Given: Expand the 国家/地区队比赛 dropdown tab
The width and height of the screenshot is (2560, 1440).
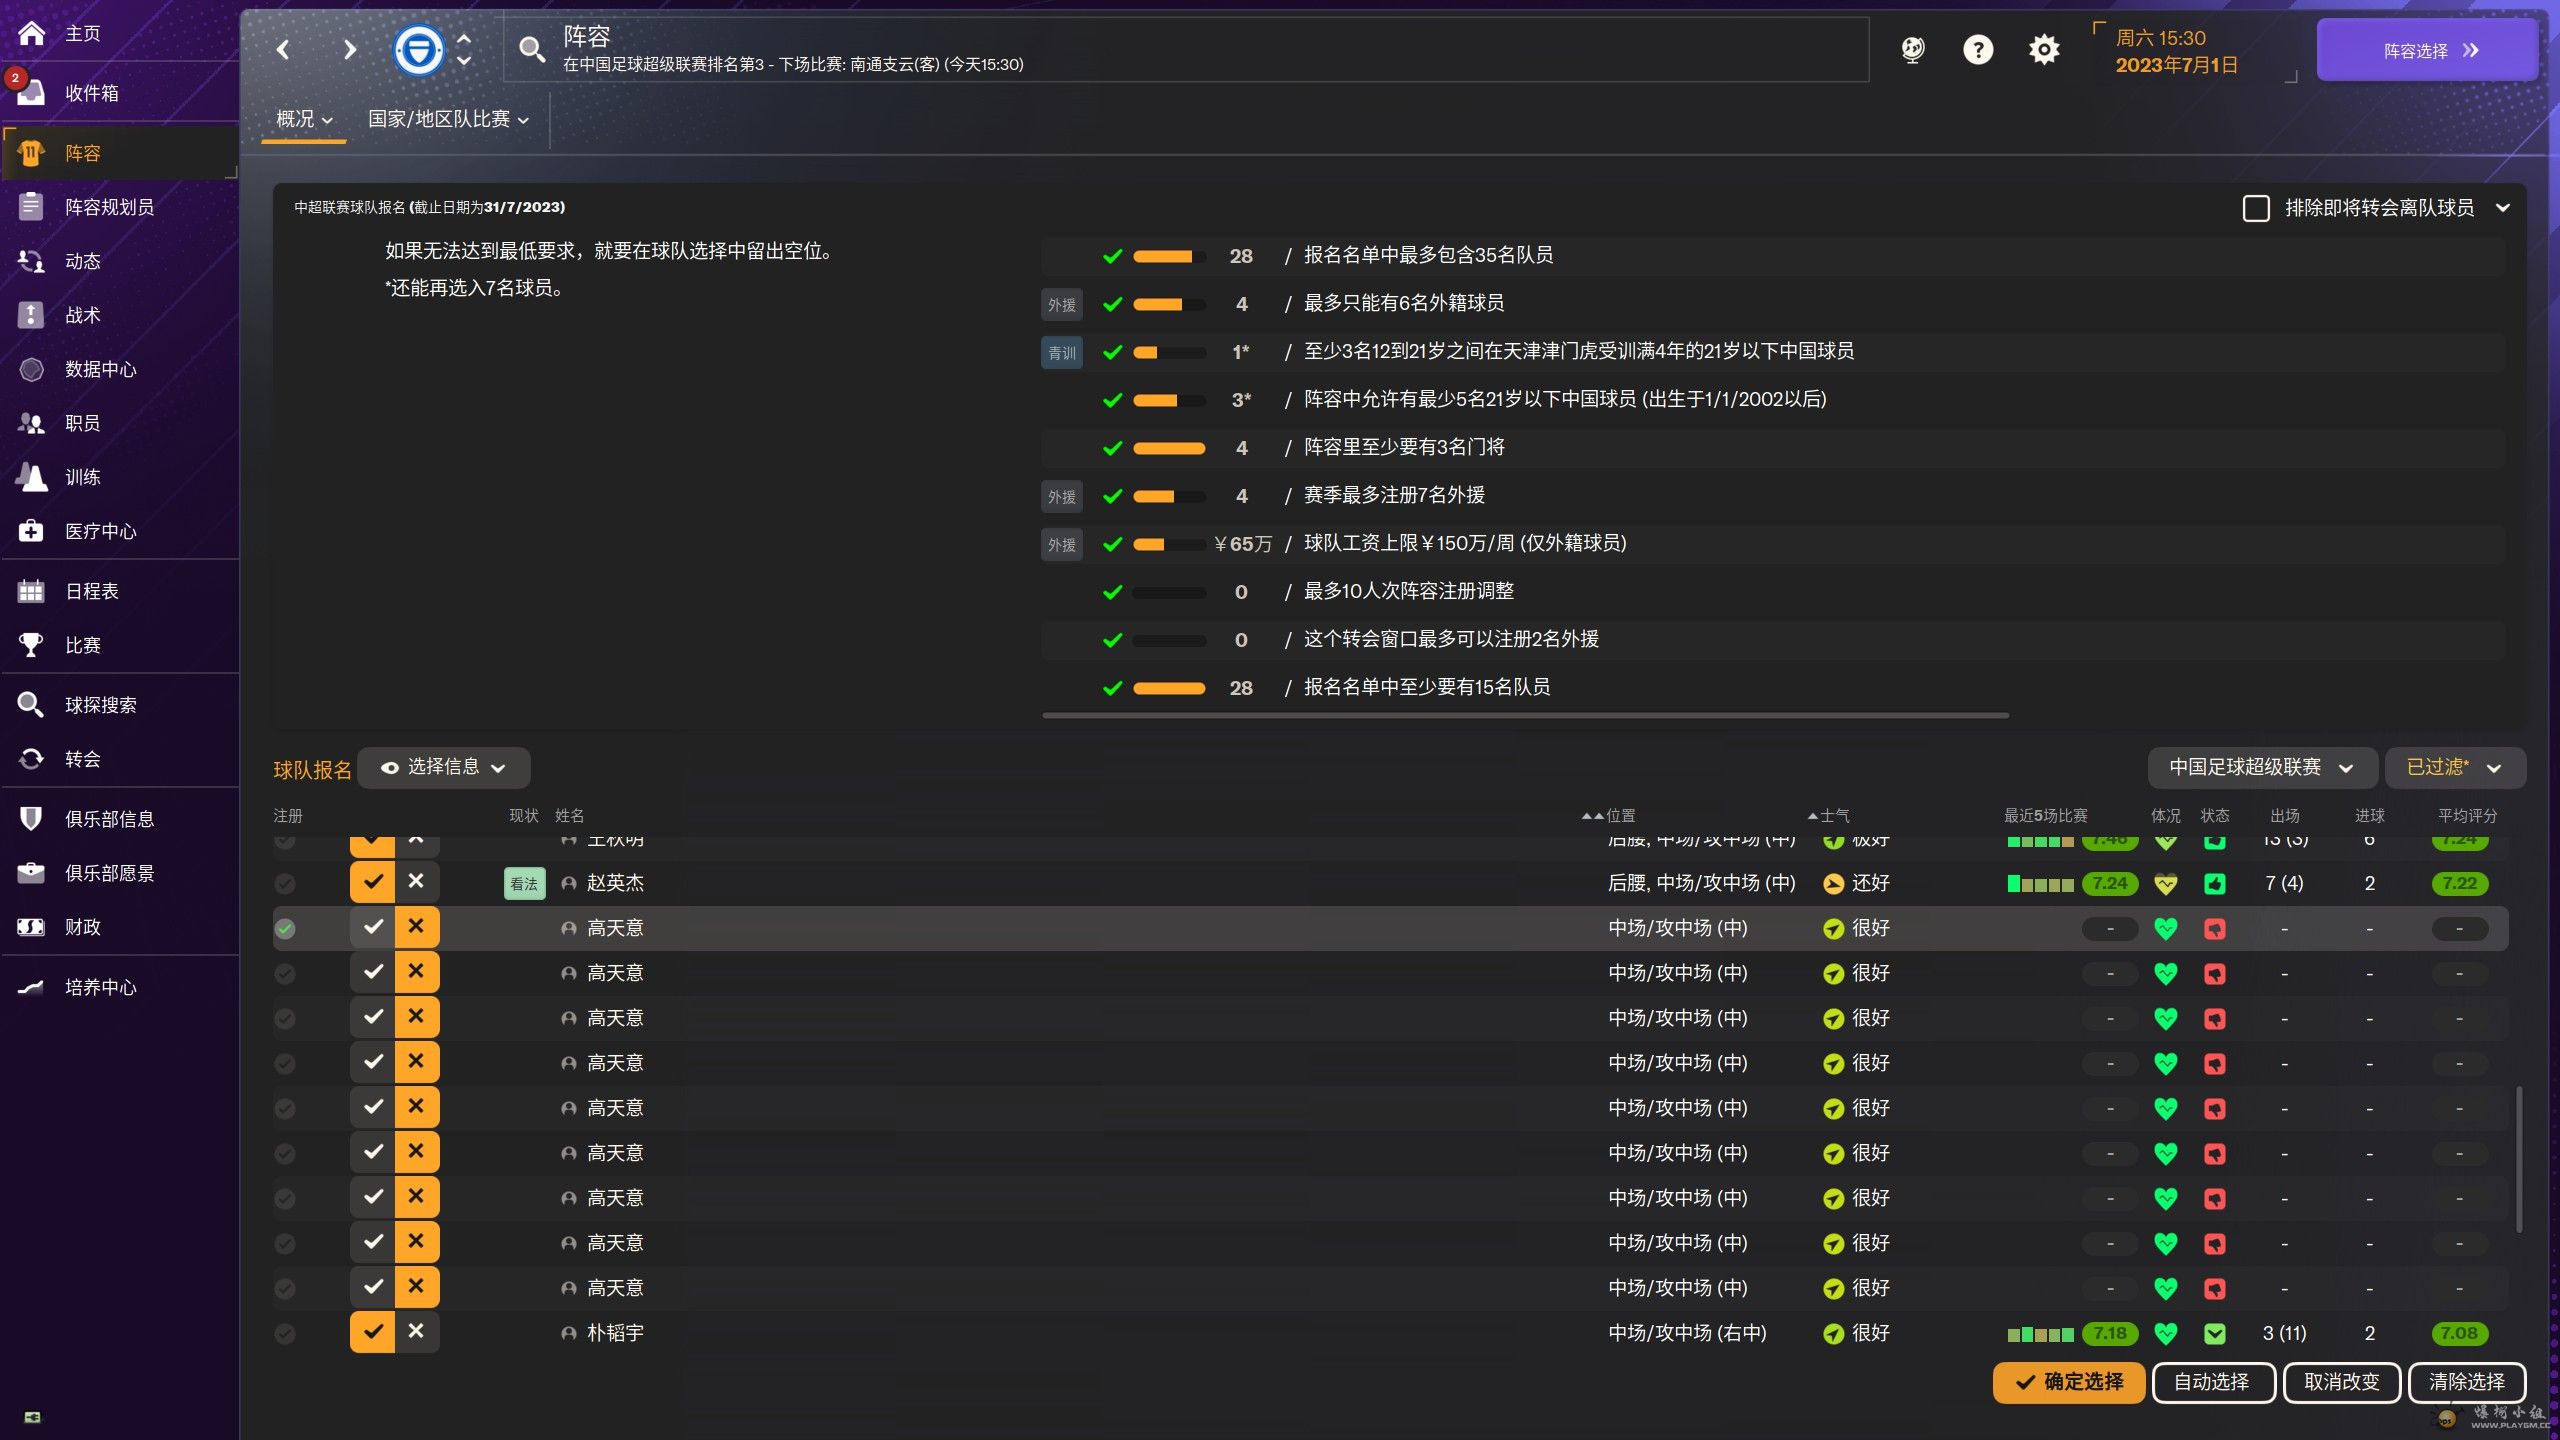Looking at the screenshot, I should 448,119.
